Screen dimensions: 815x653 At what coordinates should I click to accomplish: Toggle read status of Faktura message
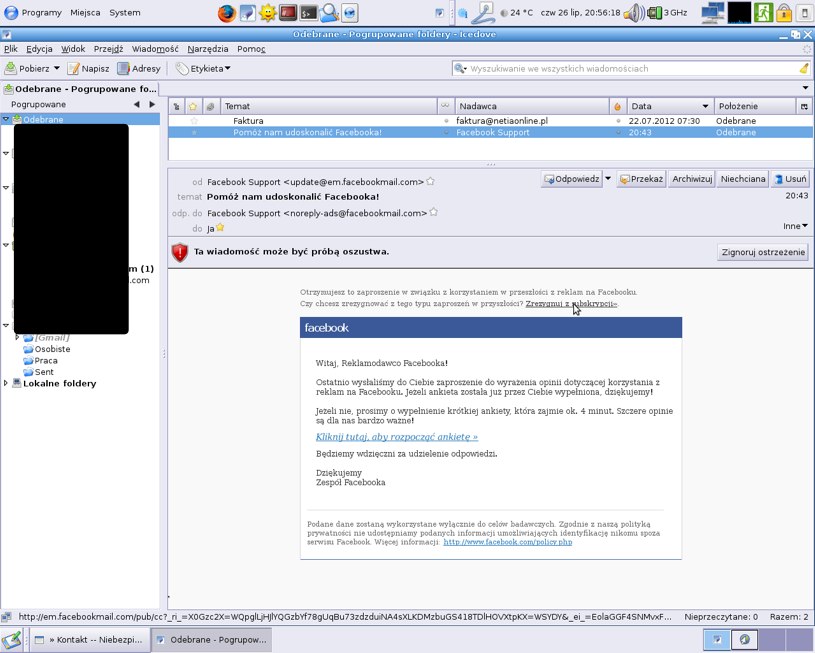(x=446, y=121)
